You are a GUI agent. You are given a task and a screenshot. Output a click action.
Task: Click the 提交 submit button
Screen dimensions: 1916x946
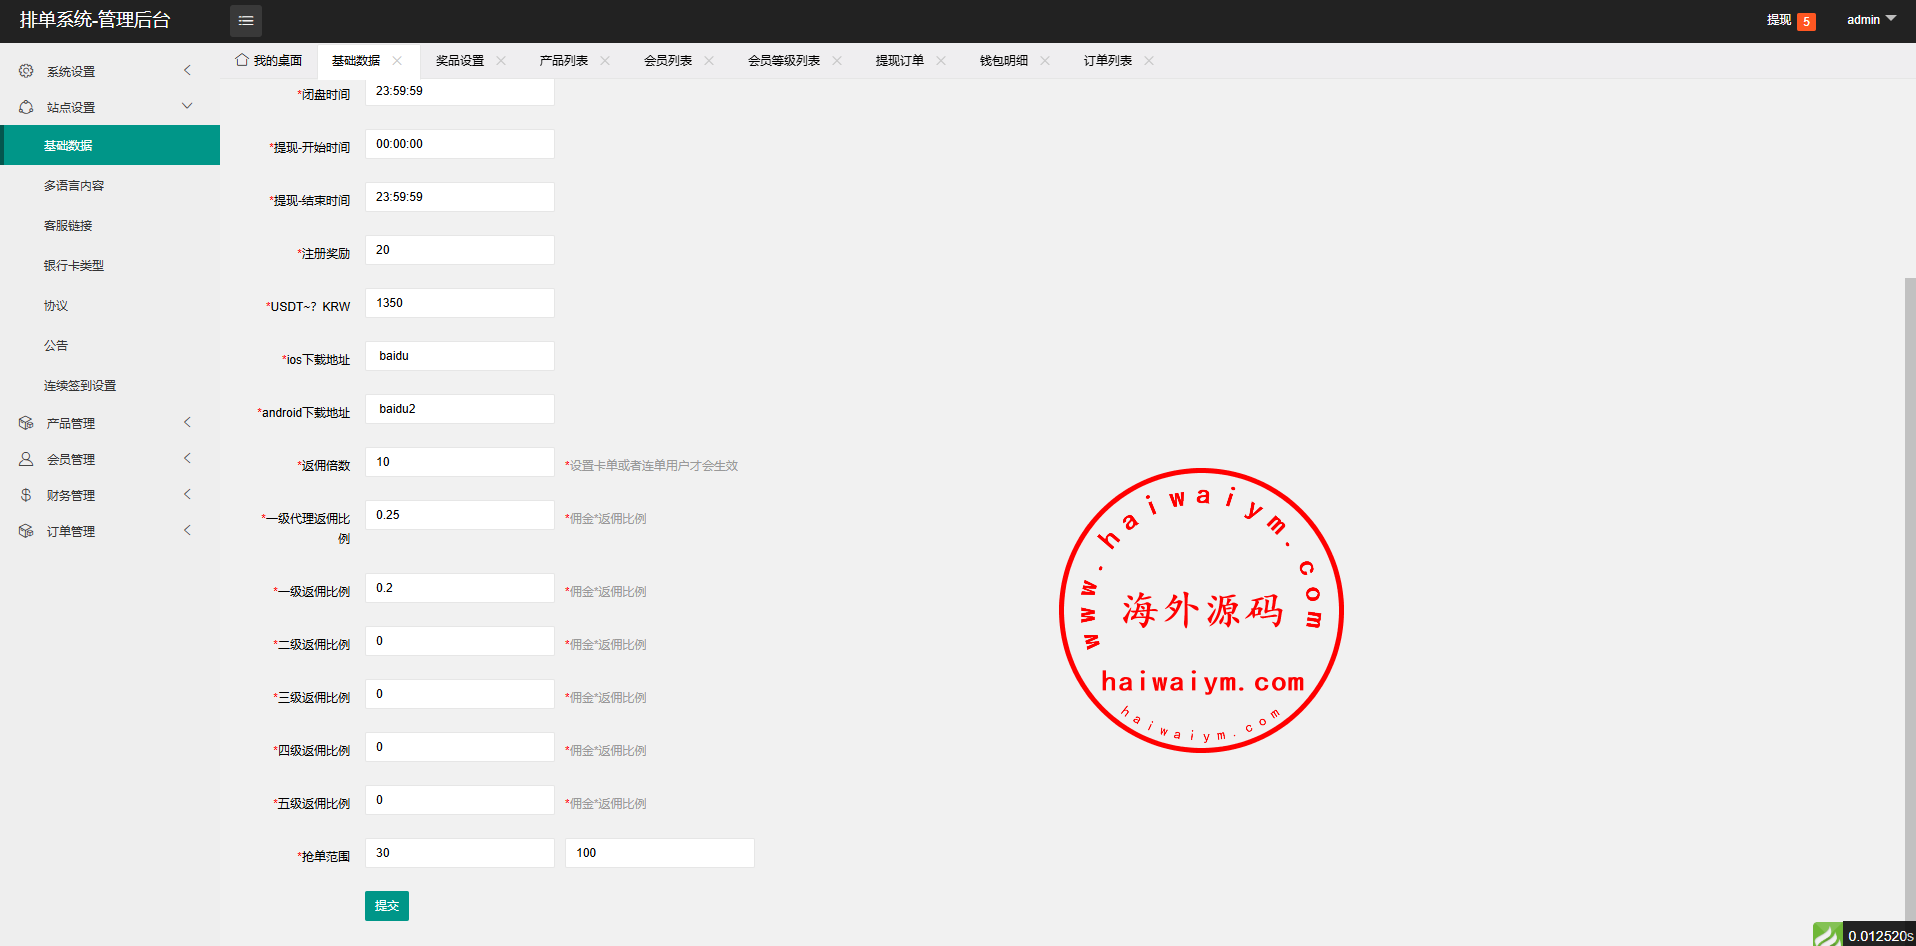[386, 906]
